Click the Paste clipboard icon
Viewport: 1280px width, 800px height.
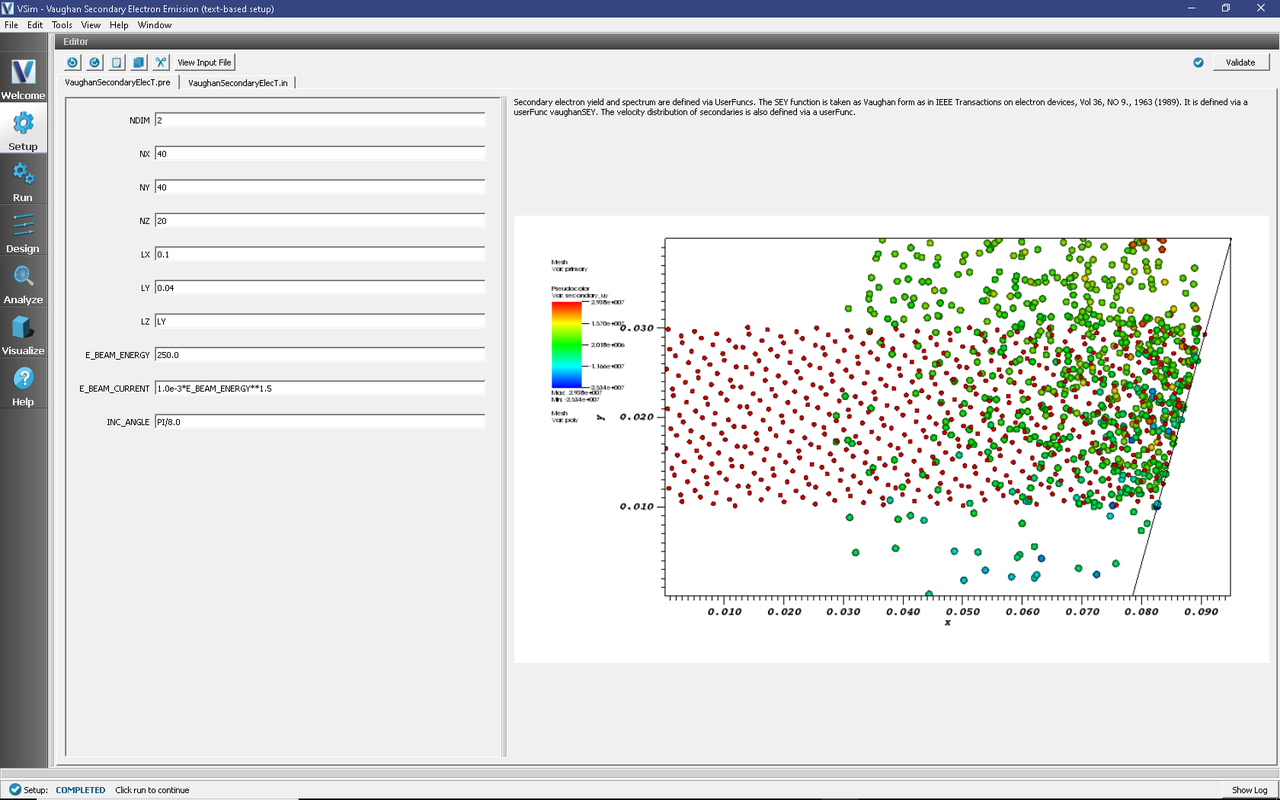(x=117, y=62)
